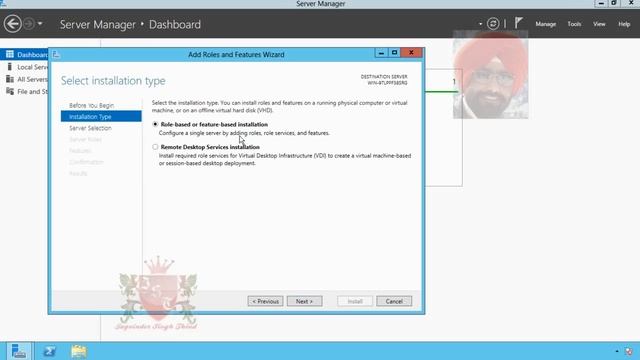Click the DESTINATION SERVER label
This screenshot has width=640, height=360.
tap(384, 77)
